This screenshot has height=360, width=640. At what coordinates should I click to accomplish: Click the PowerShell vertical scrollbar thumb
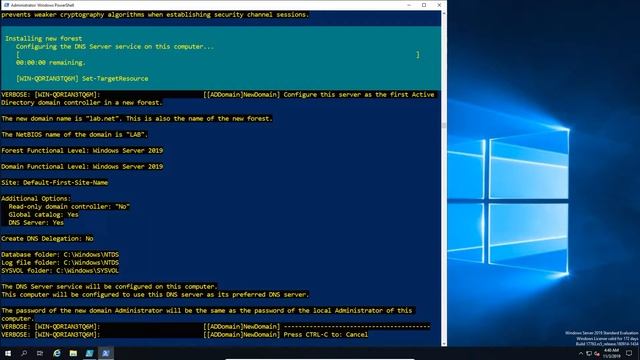pyautogui.click(x=444, y=125)
